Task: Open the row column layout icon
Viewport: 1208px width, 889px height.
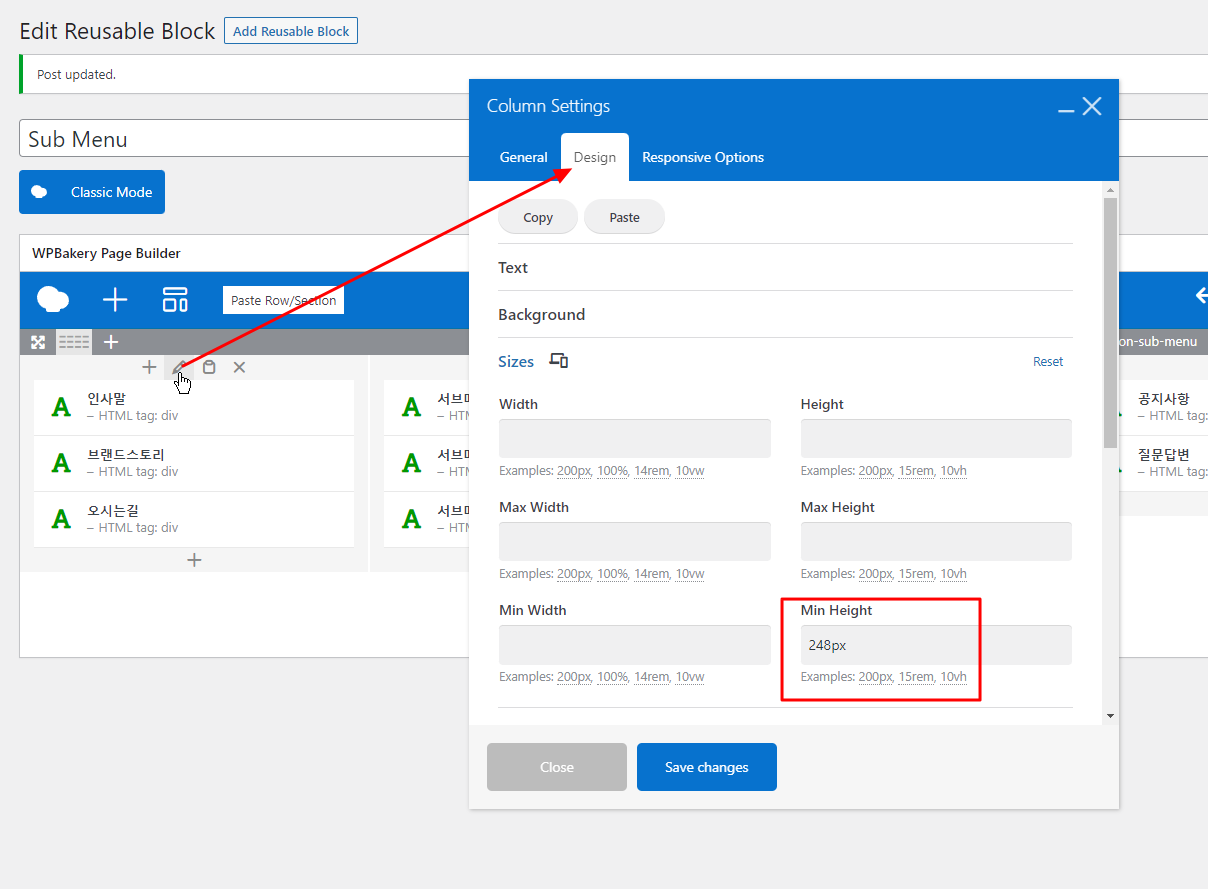Action: click(74, 342)
